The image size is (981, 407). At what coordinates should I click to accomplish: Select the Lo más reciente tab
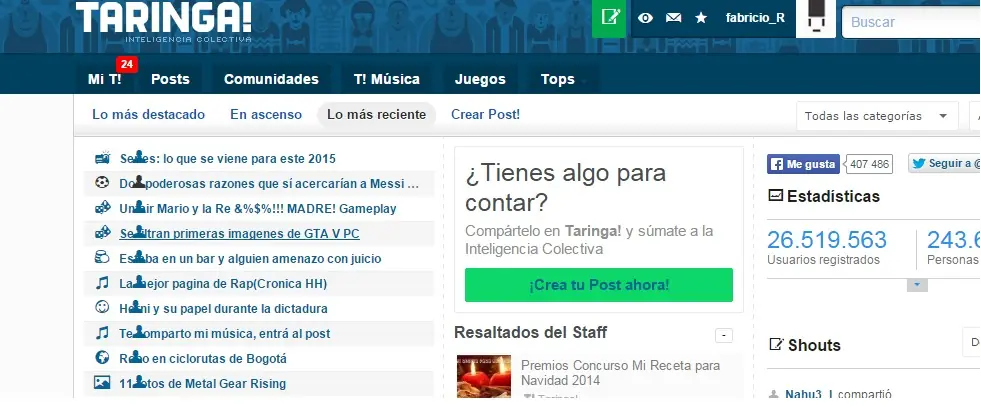[x=377, y=114]
